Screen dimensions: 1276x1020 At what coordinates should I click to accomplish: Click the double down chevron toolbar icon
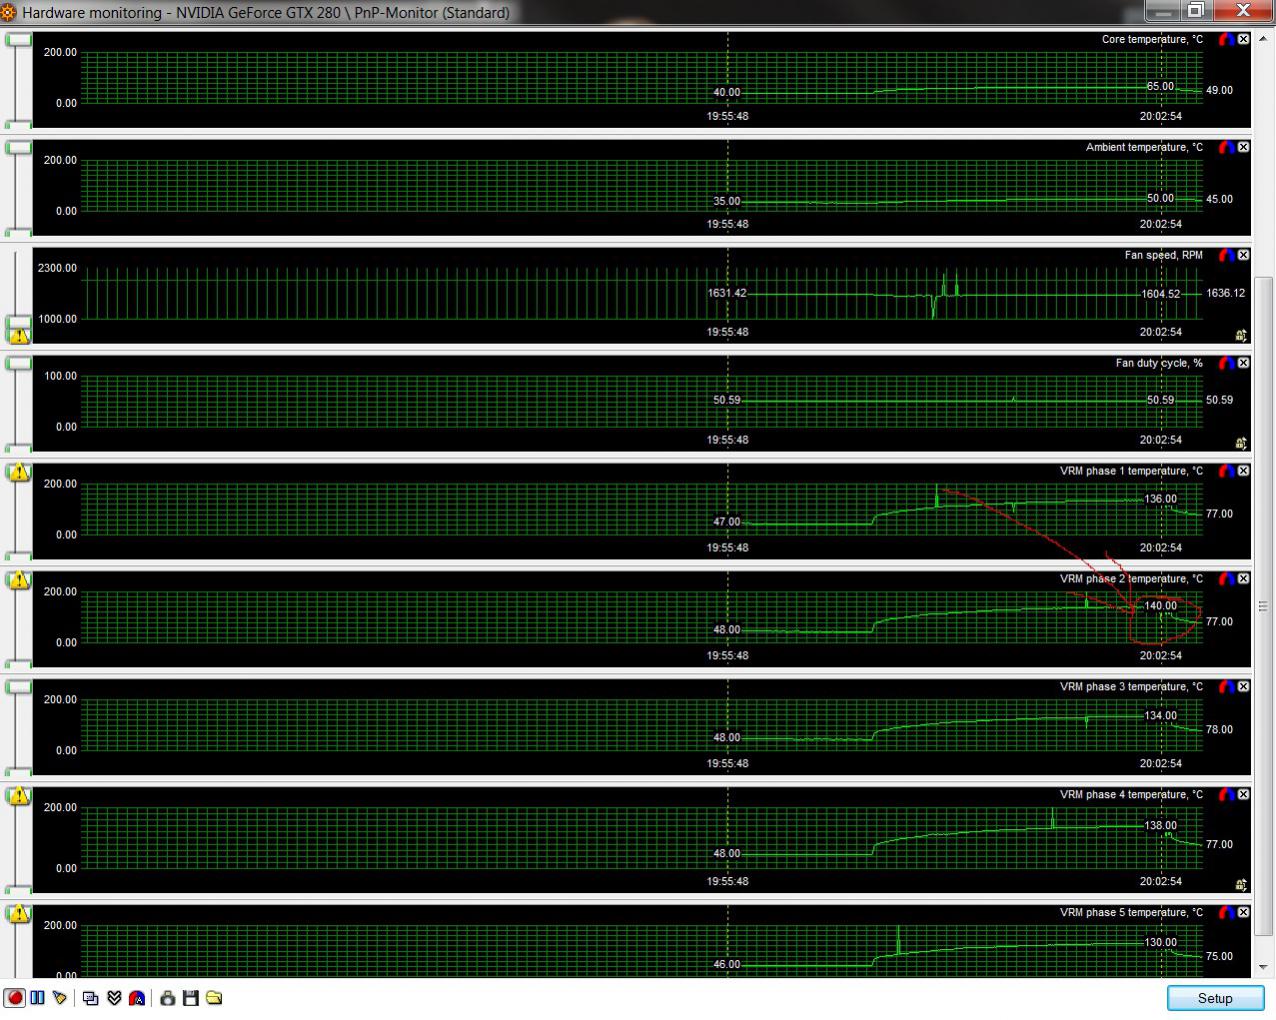114,998
